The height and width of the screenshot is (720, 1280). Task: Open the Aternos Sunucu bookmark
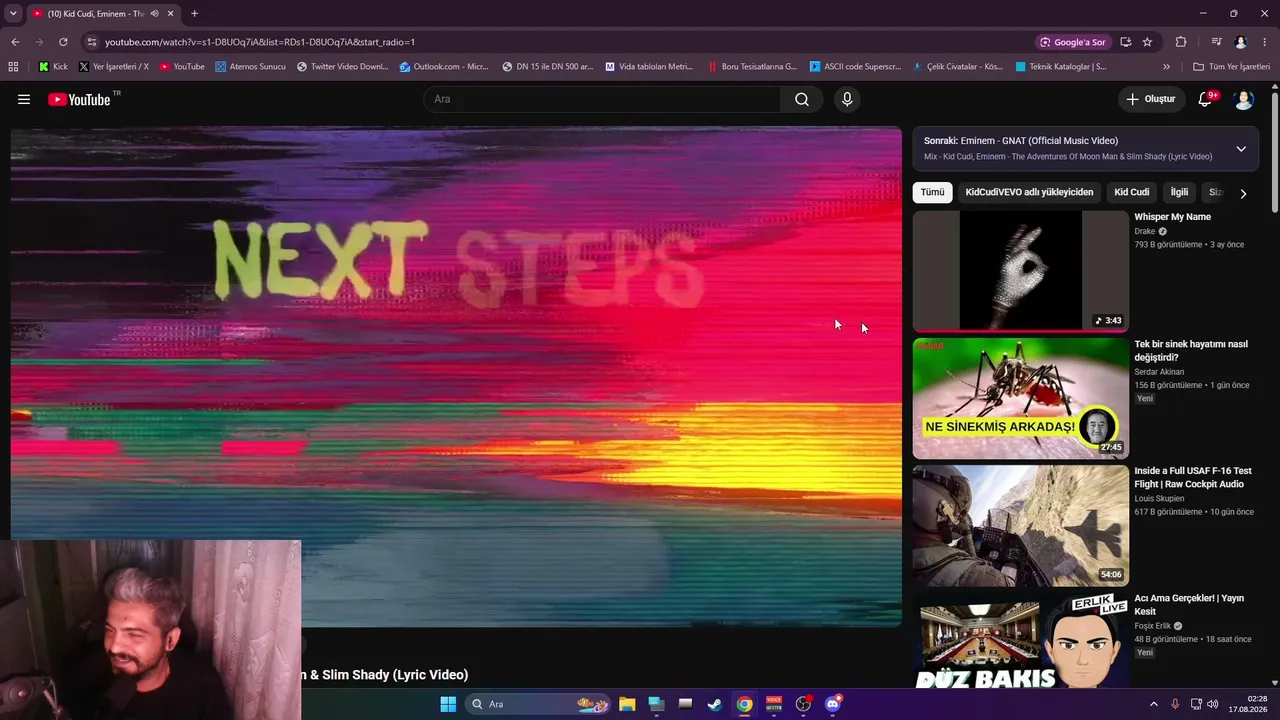pyautogui.click(x=251, y=67)
